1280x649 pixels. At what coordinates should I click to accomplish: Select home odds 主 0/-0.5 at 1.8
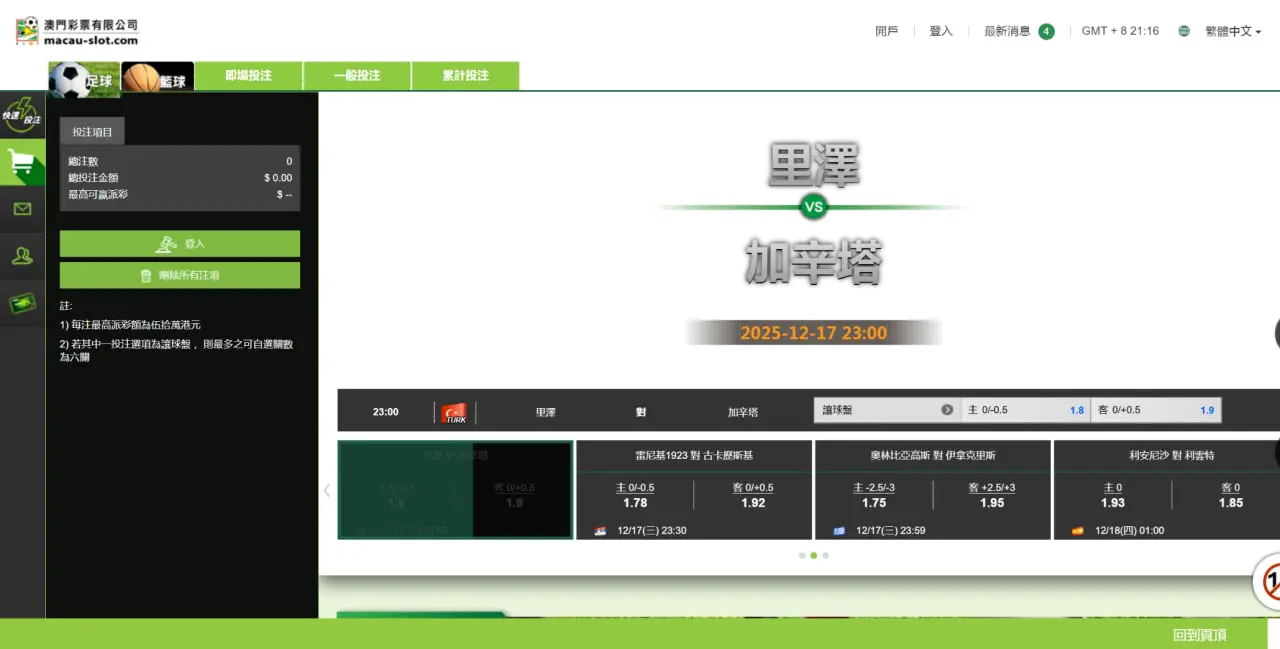(x=1026, y=410)
